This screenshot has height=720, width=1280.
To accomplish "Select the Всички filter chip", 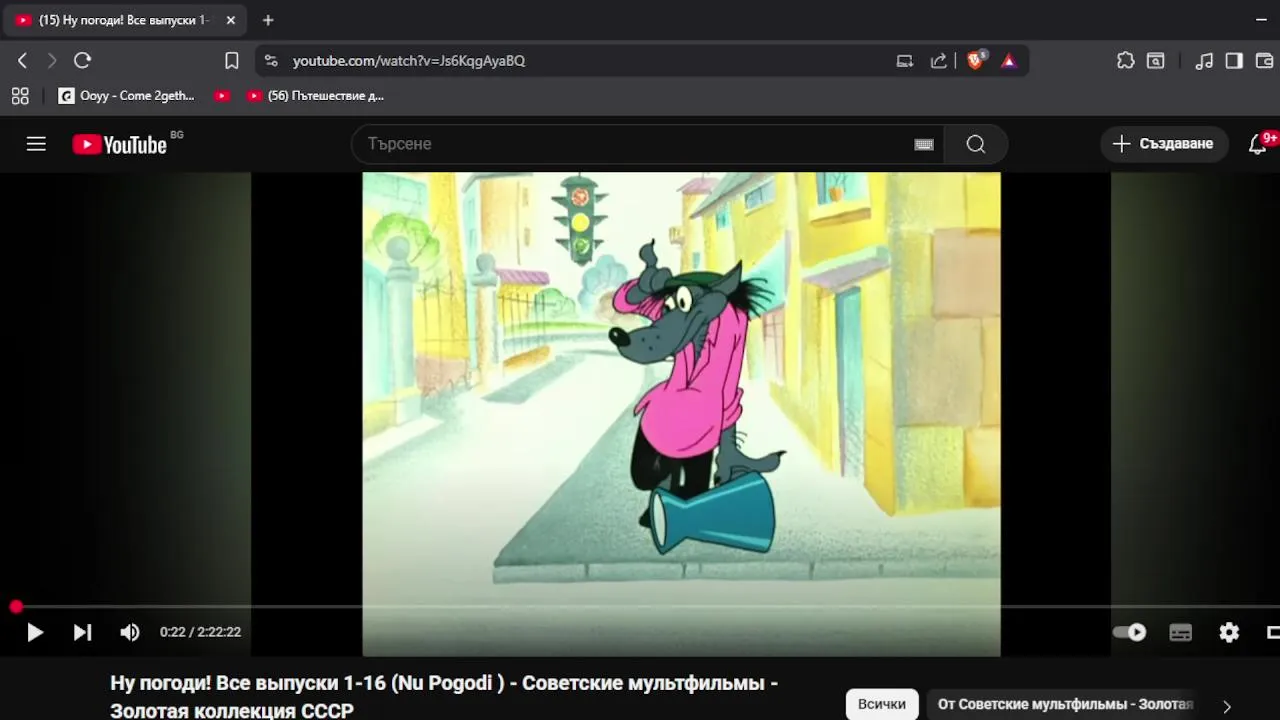I will (x=882, y=704).
